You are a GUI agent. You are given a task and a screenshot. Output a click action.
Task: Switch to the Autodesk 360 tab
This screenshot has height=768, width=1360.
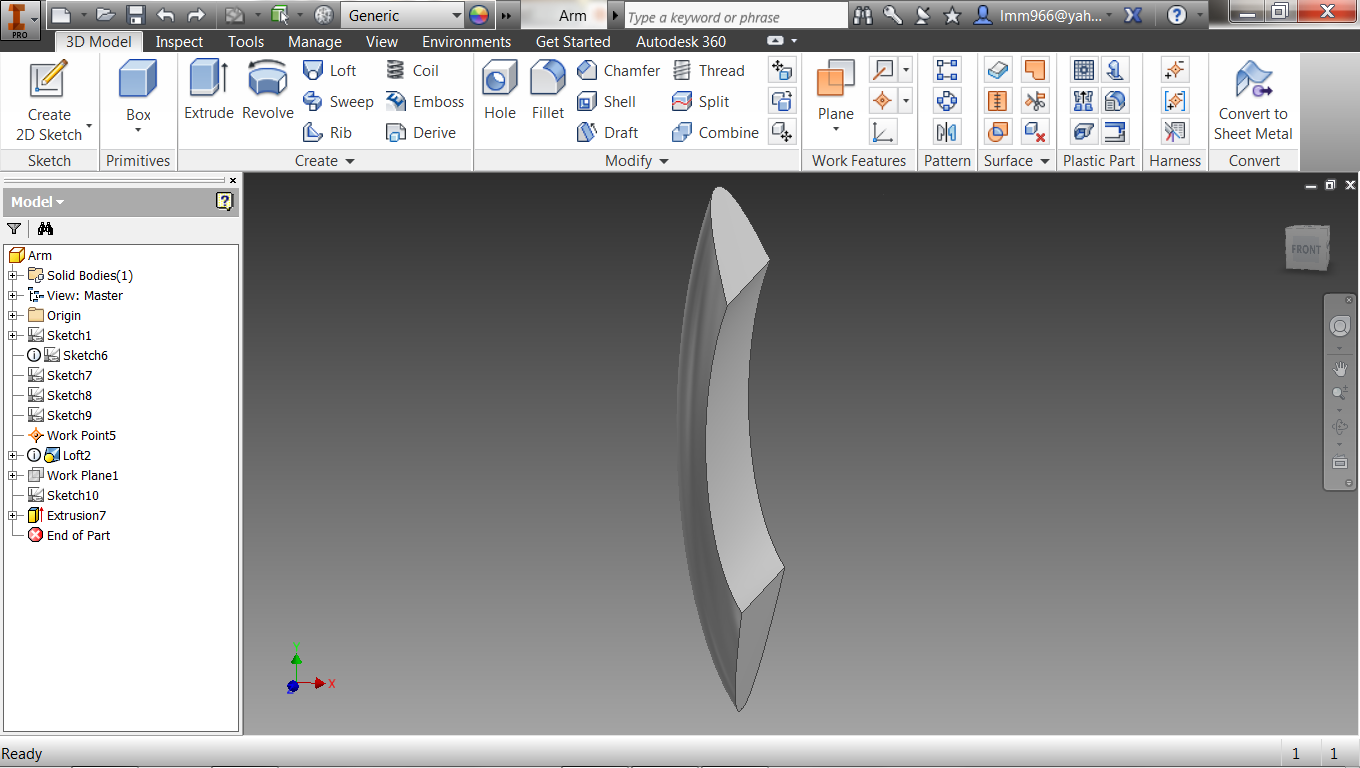(681, 42)
